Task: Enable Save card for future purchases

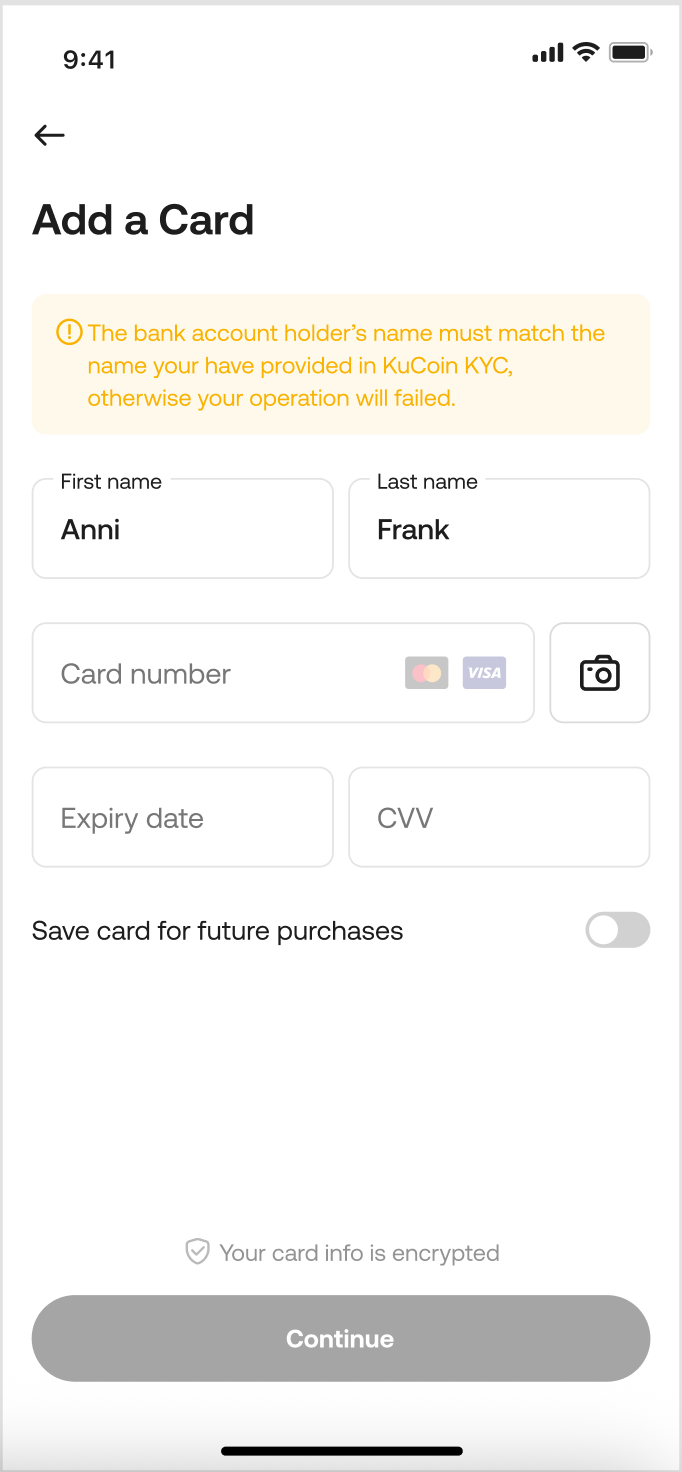Action: 617,930
